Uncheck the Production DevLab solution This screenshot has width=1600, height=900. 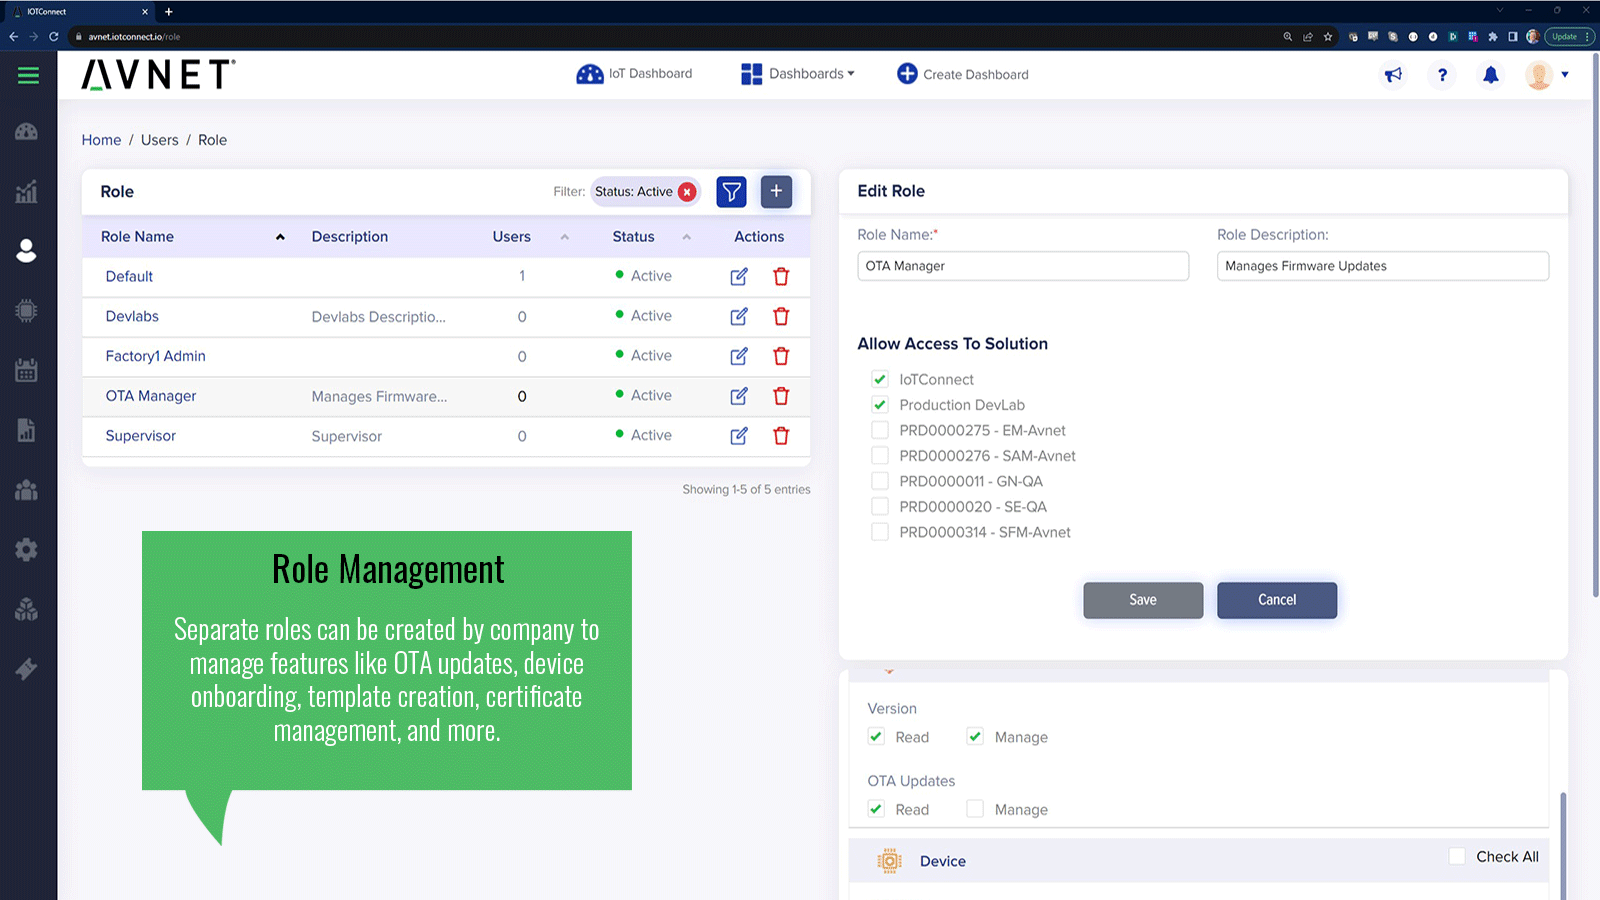tap(880, 405)
